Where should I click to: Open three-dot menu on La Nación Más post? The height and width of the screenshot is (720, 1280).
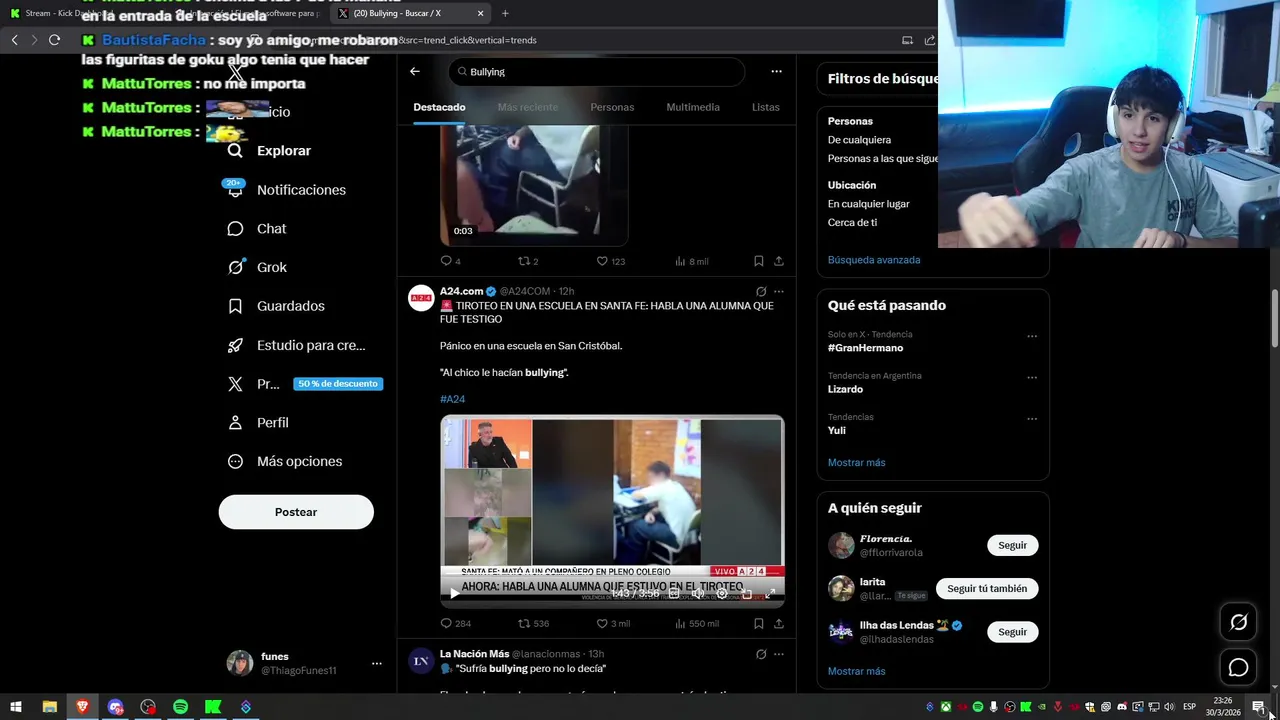tap(779, 654)
